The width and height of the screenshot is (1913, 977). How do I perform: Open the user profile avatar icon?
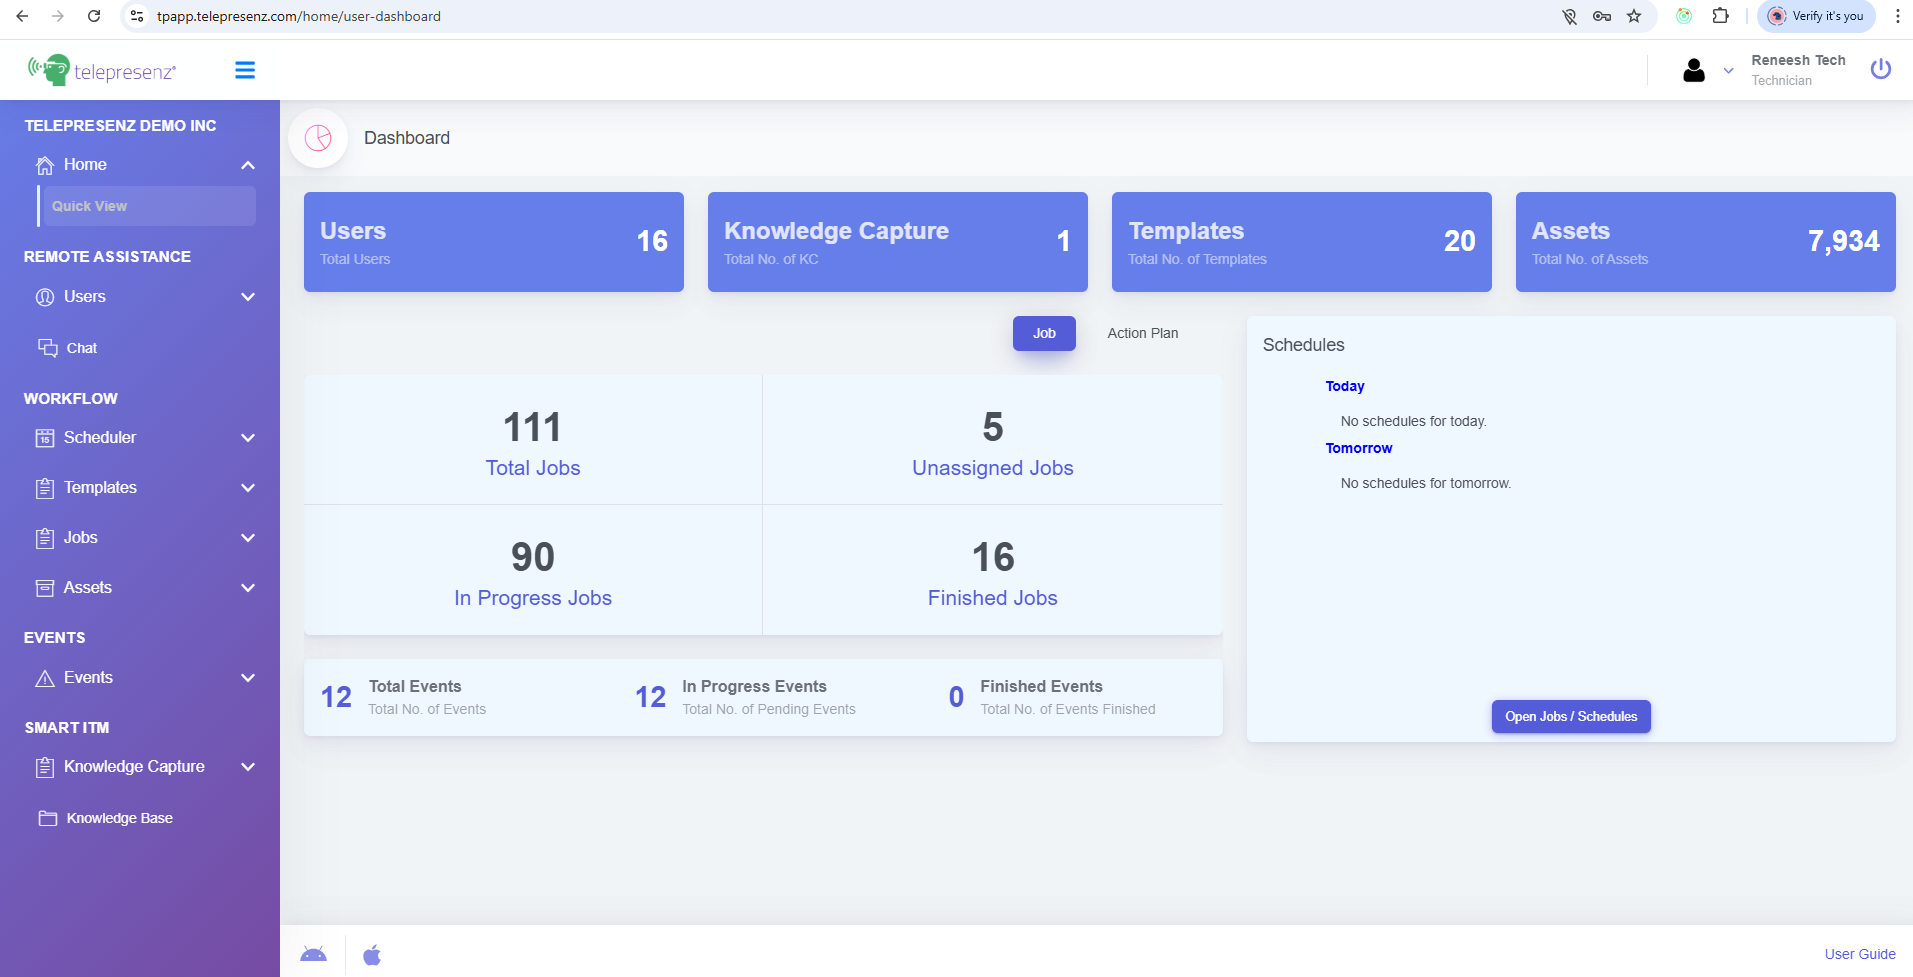click(x=1693, y=70)
